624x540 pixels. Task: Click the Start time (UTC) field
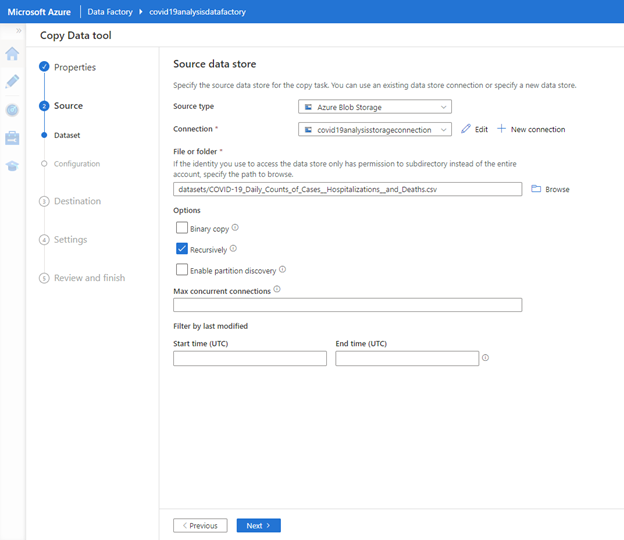tap(250, 358)
